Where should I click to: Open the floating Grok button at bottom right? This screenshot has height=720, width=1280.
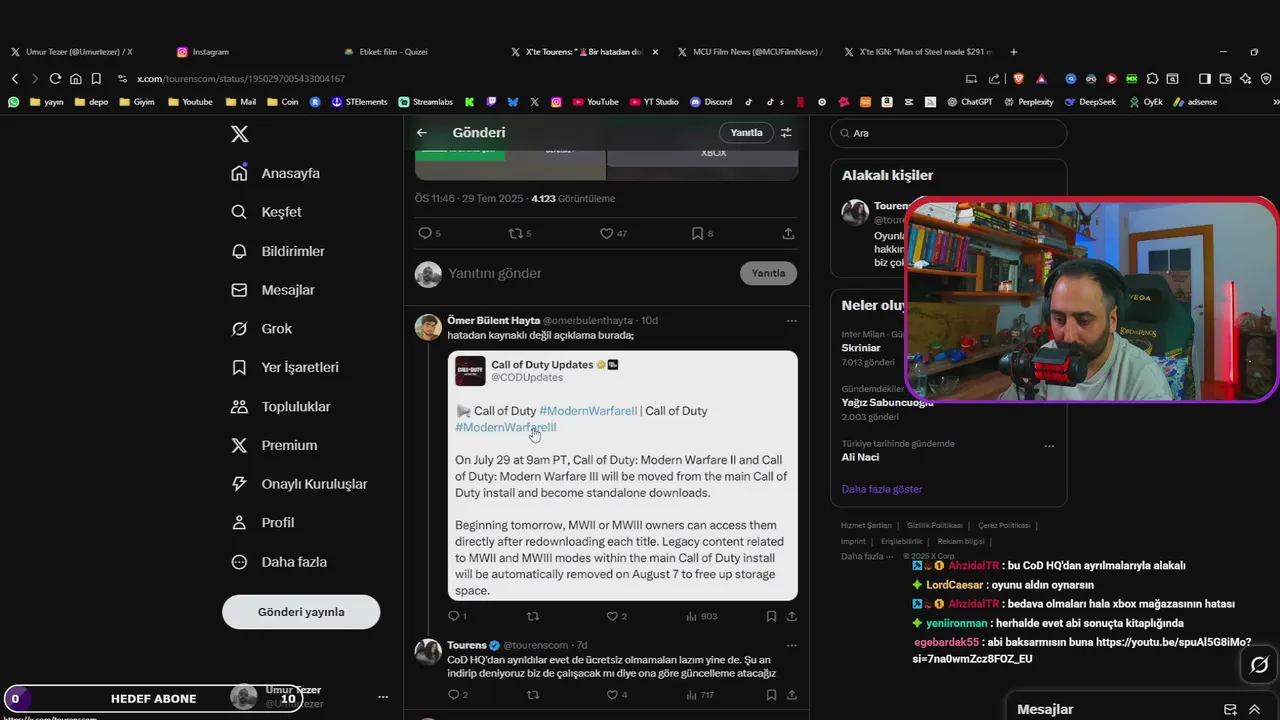[x=1259, y=665]
